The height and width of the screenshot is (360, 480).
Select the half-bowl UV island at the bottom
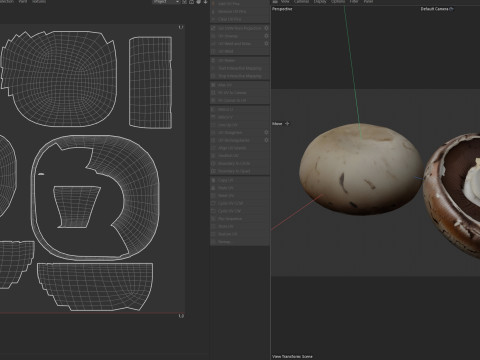95,286
